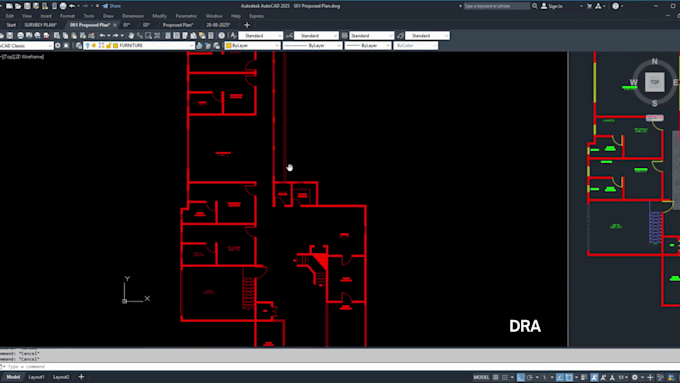Toggle FURNITURE layer on/off light bulb
The image size is (680, 383).
(88, 46)
